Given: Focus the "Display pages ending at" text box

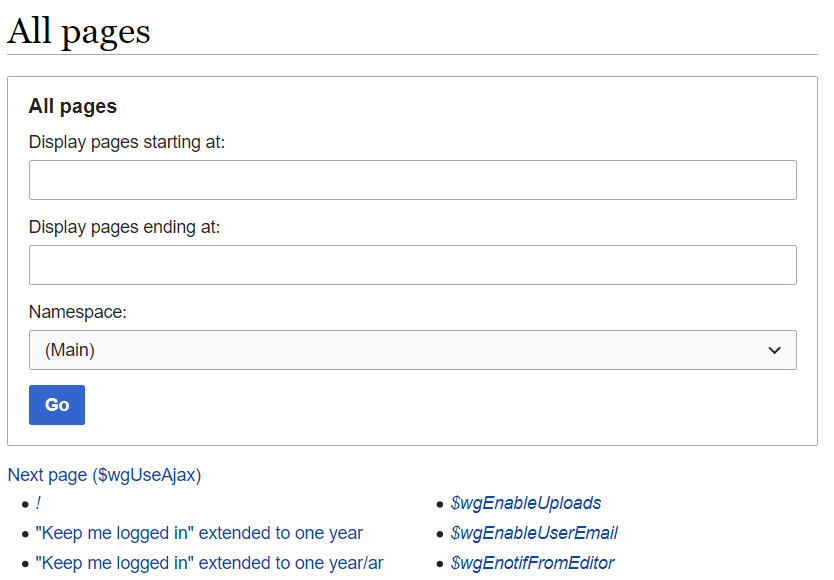Looking at the screenshot, I should tap(412, 265).
